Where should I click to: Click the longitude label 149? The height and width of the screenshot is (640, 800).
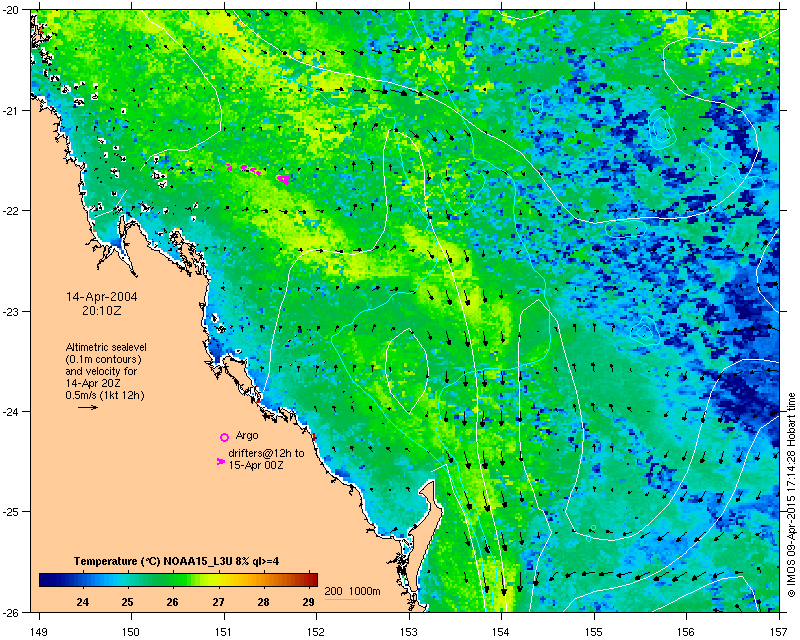pyautogui.click(x=38, y=632)
